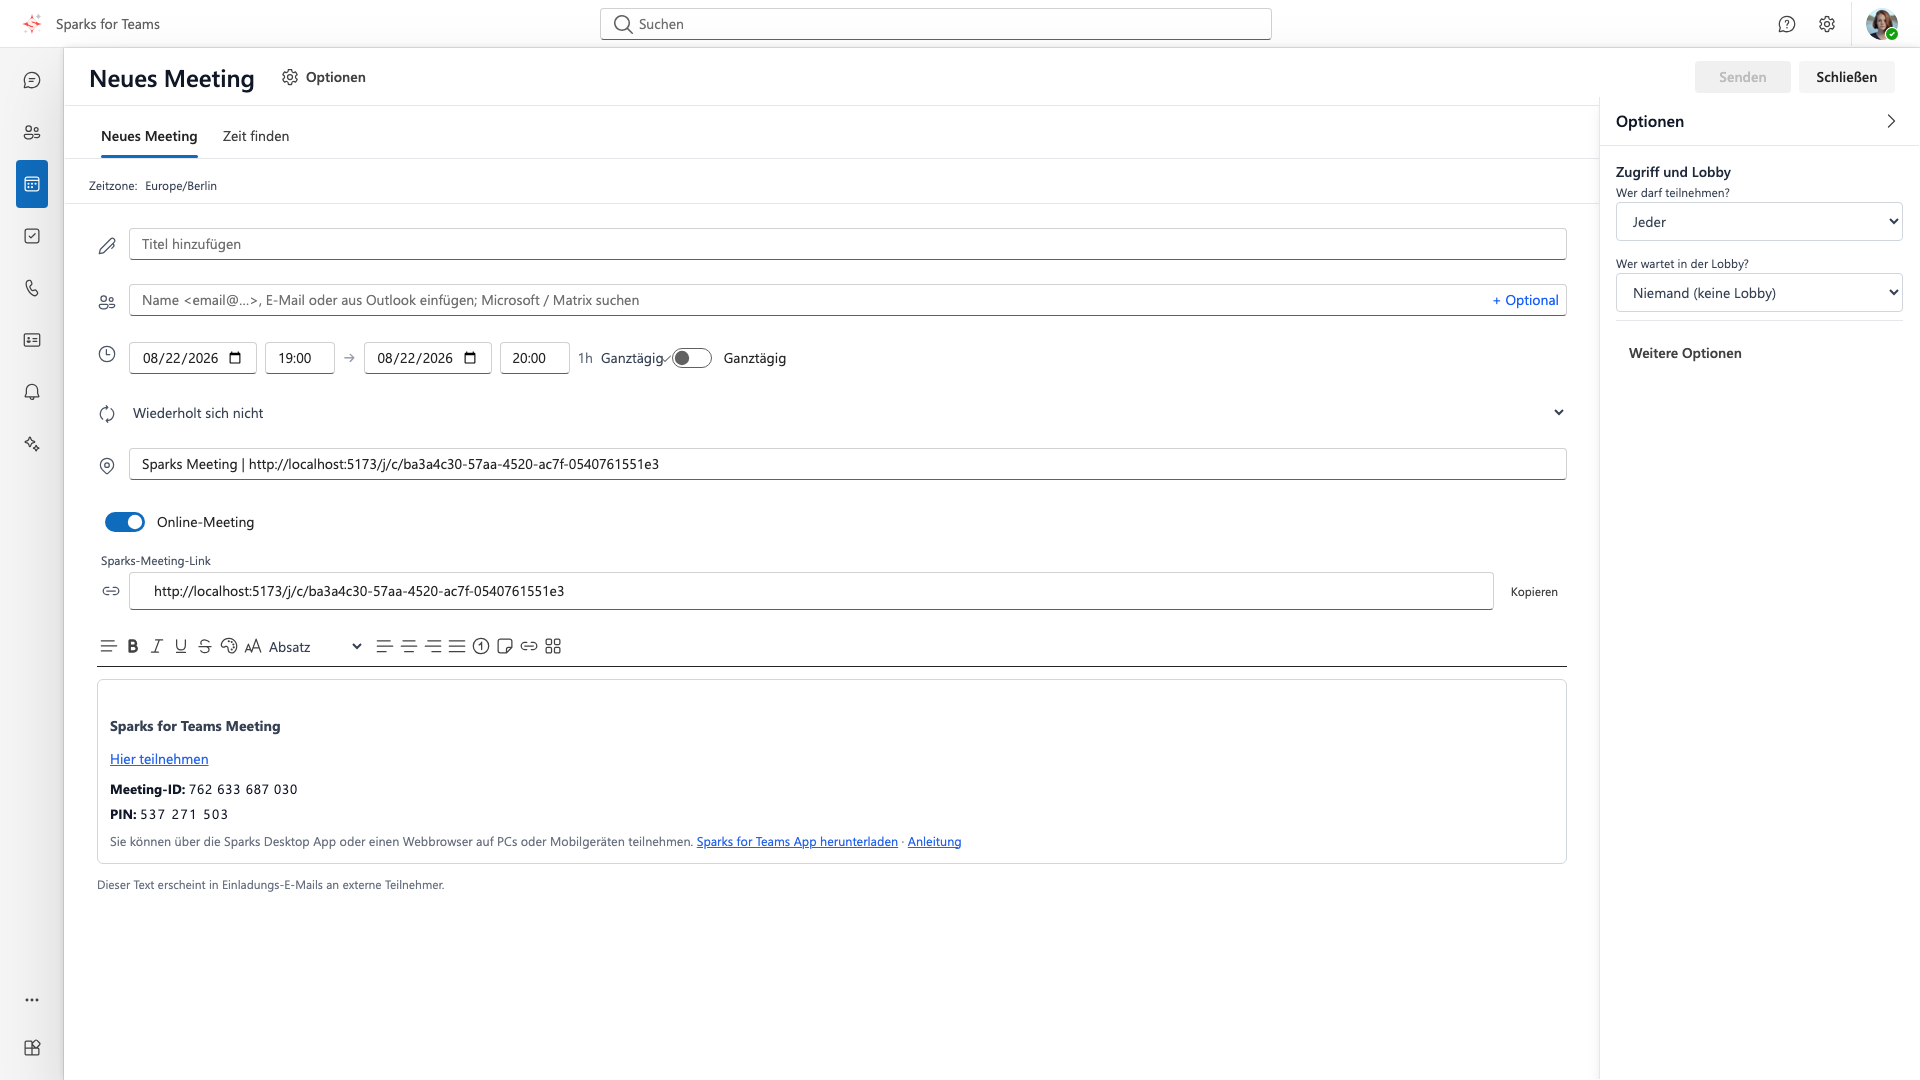Image resolution: width=1920 pixels, height=1080 pixels.
Task: Insert a hyperlink via the editor toolbar
Action: pos(529,647)
